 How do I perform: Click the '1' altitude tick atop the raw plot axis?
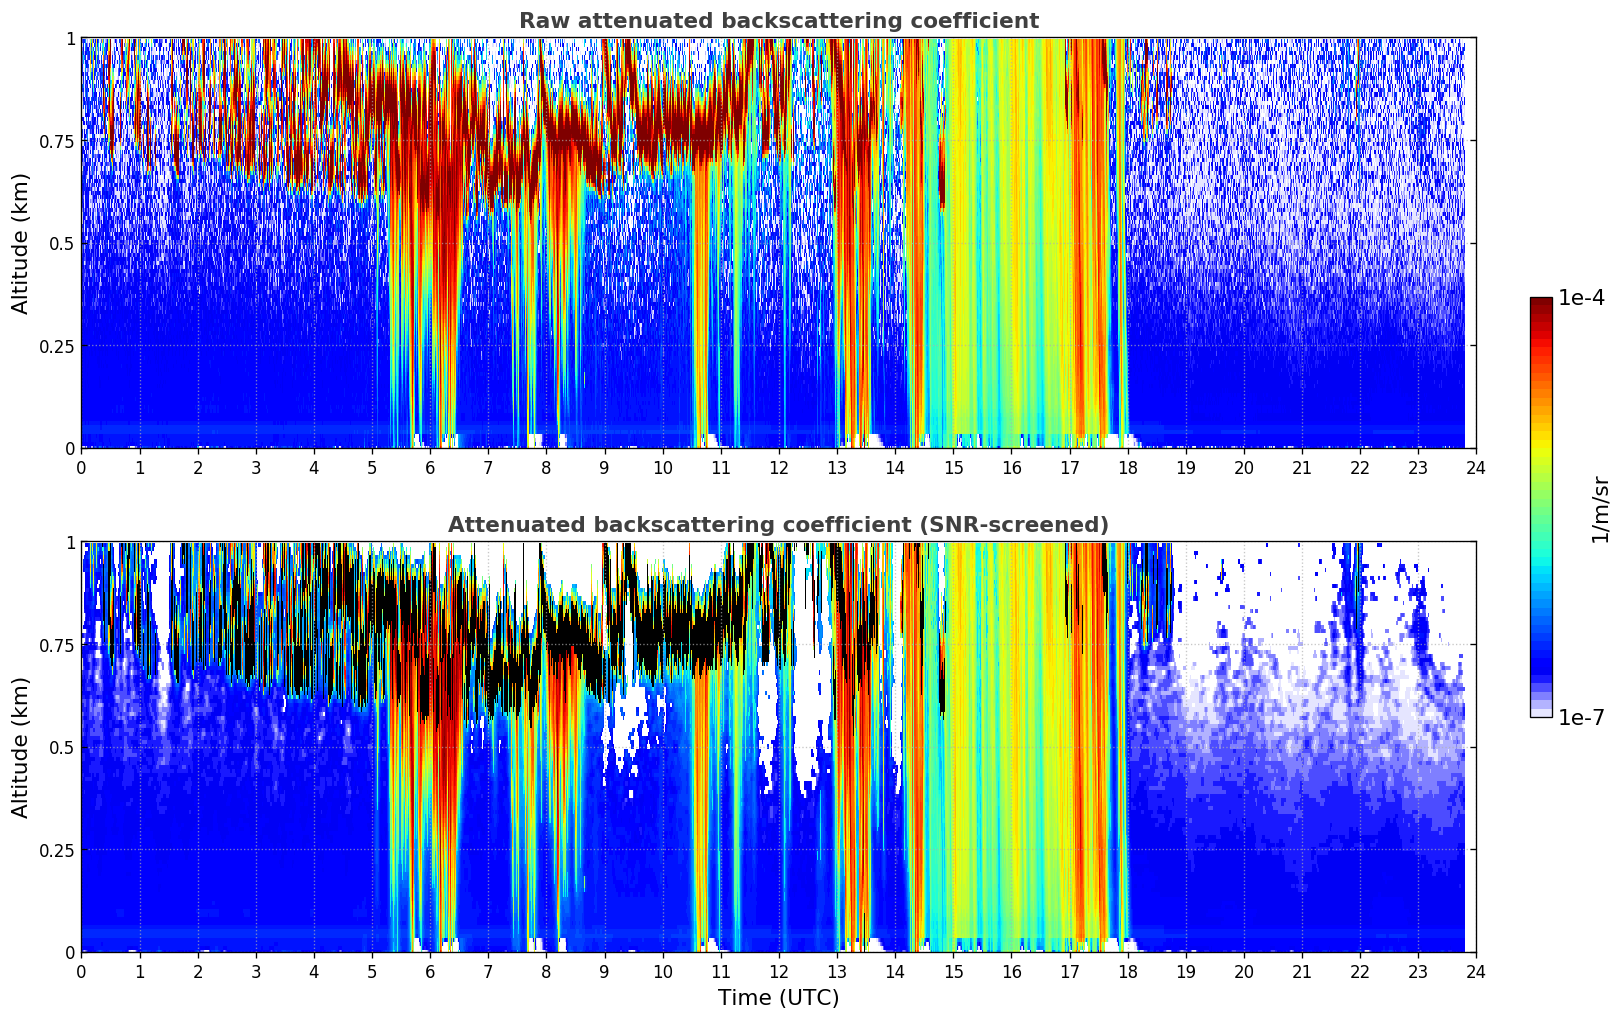pos(70,38)
